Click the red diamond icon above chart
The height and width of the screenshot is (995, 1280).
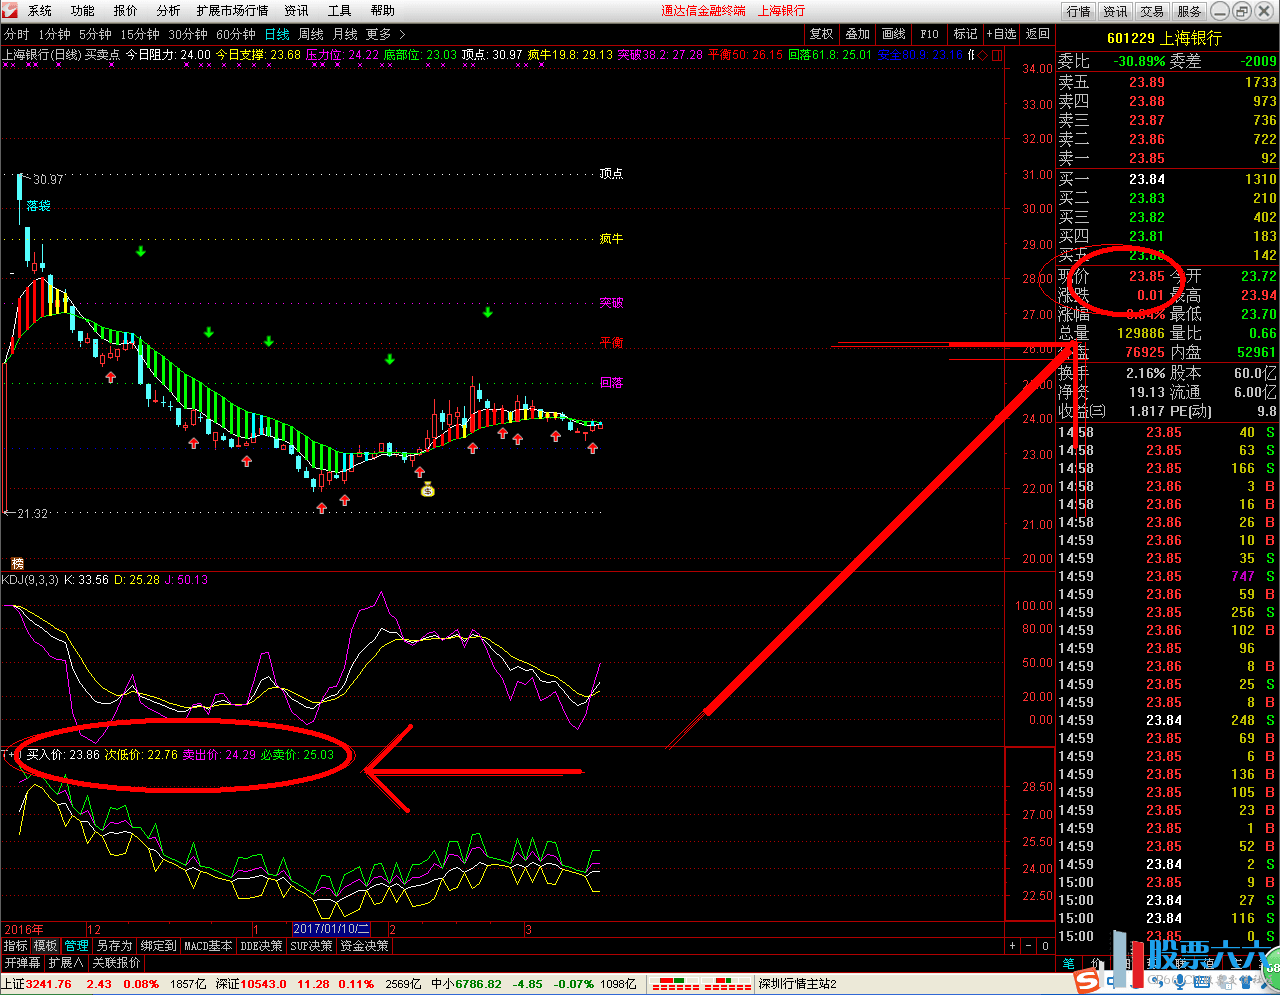[982, 55]
